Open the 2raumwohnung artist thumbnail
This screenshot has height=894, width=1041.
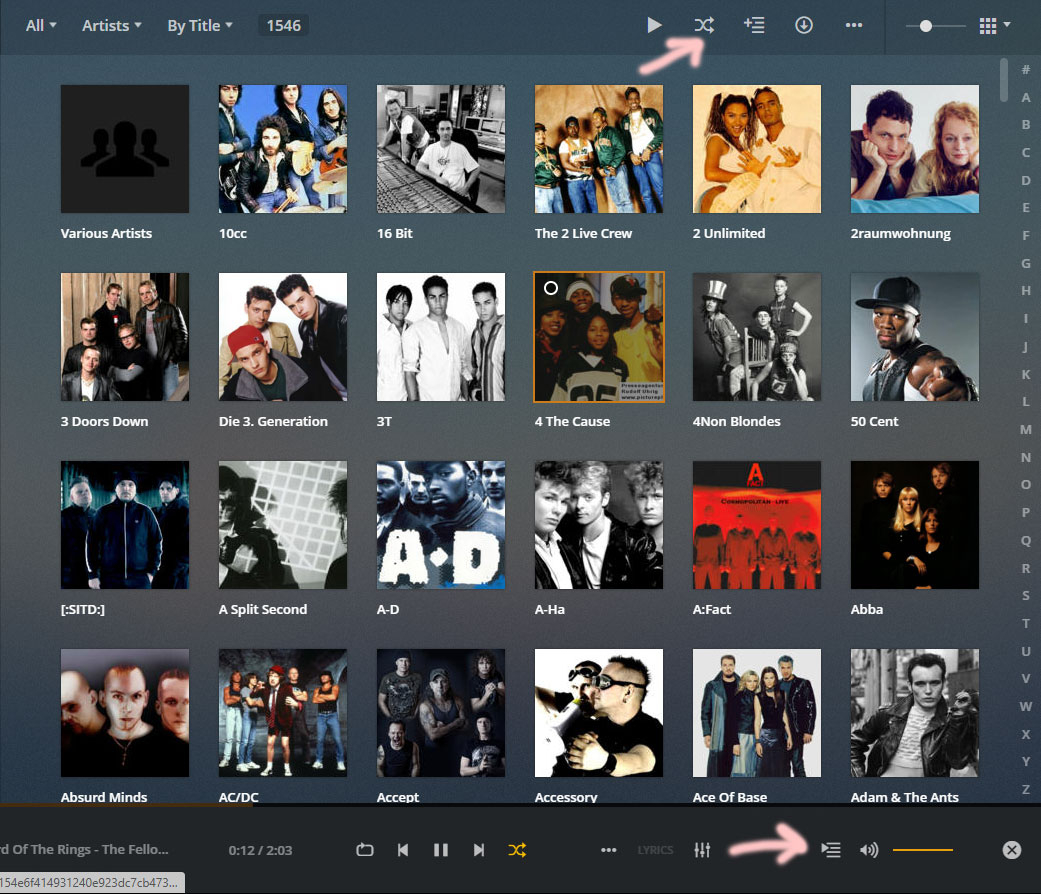click(915, 149)
